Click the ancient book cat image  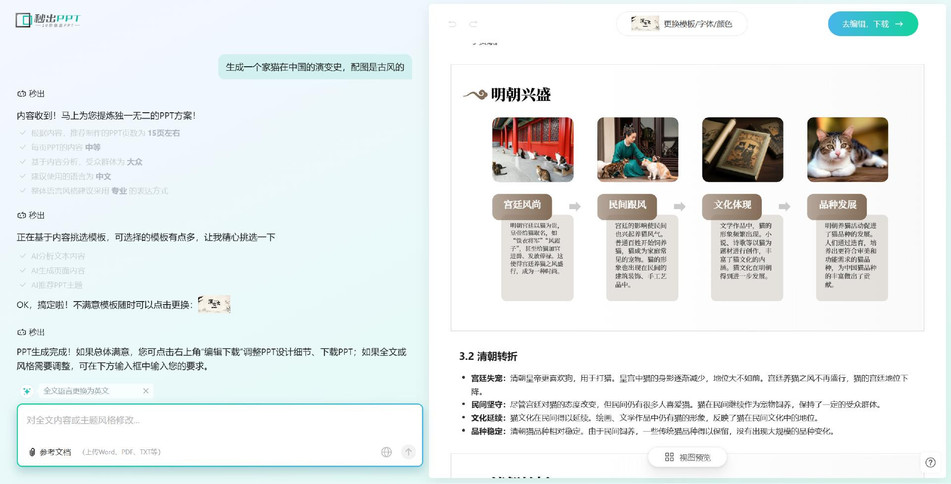coord(742,150)
